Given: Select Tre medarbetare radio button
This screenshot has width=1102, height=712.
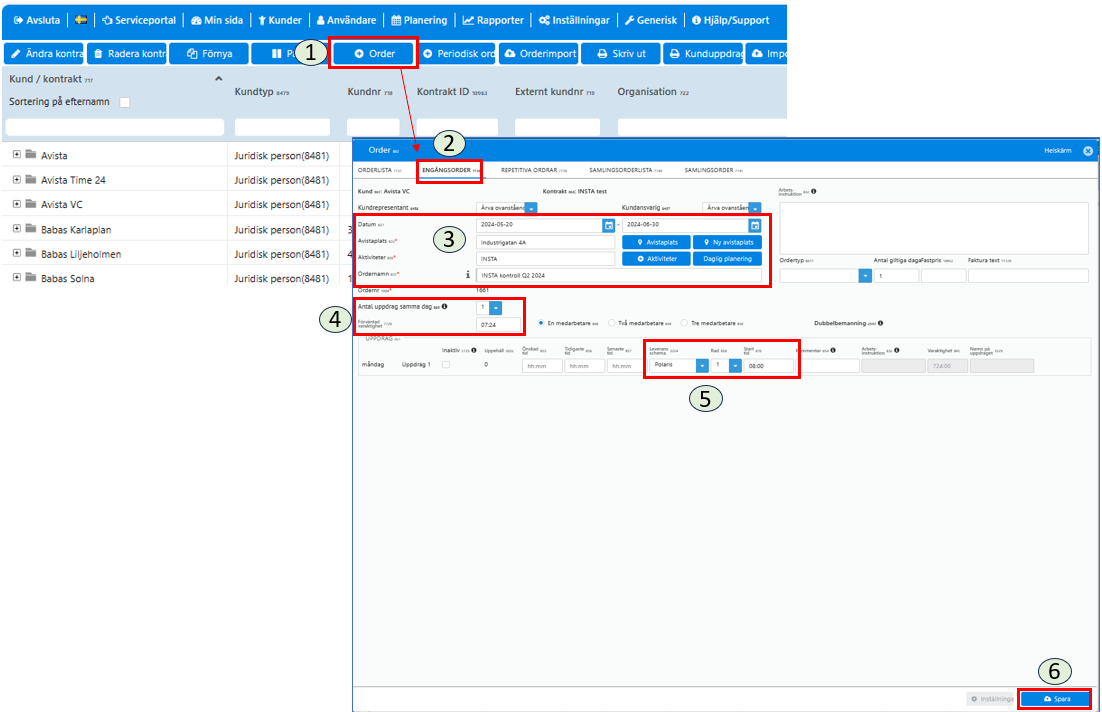Looking at the screenshot, I should (684, 323).
